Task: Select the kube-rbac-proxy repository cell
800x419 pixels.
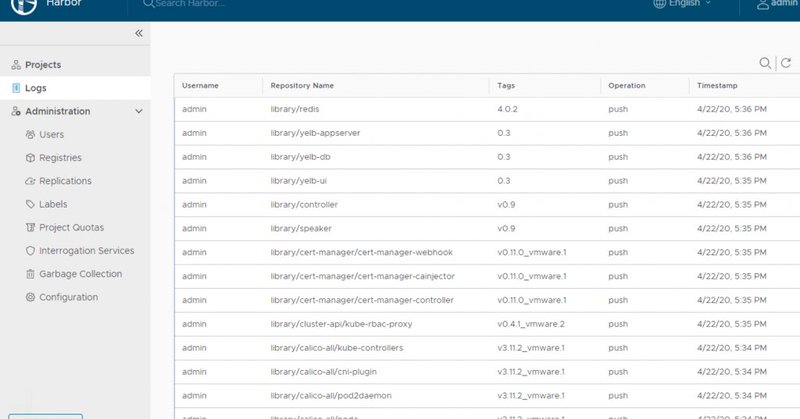Action: [341, 324]
